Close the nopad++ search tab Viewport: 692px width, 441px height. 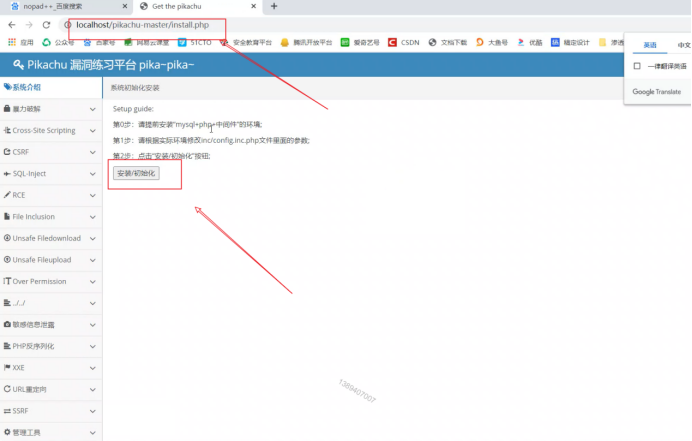point(125,6)
